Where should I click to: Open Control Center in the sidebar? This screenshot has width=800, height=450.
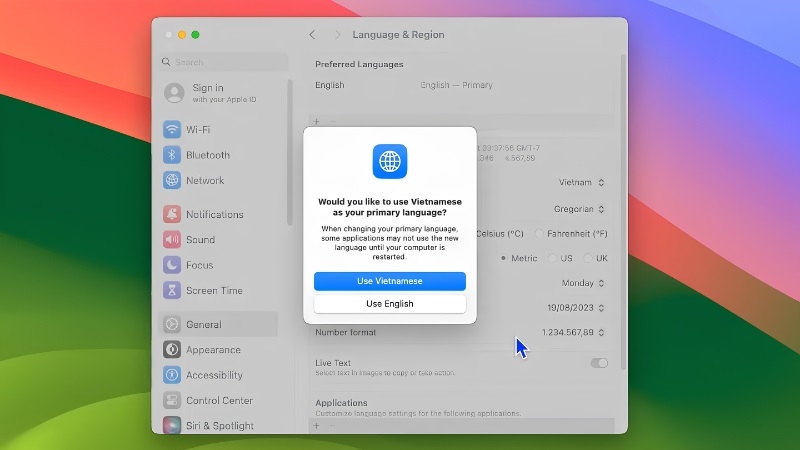219,401
